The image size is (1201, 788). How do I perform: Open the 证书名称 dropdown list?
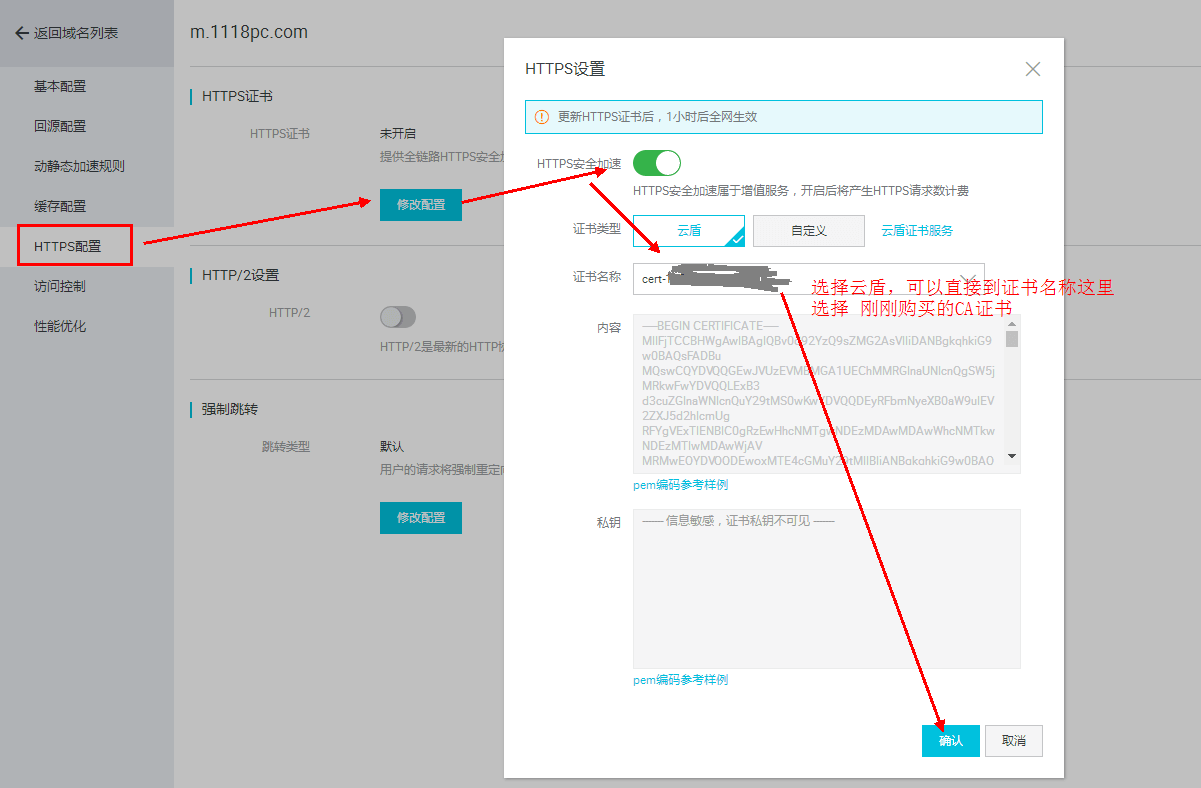click(967, 278)
